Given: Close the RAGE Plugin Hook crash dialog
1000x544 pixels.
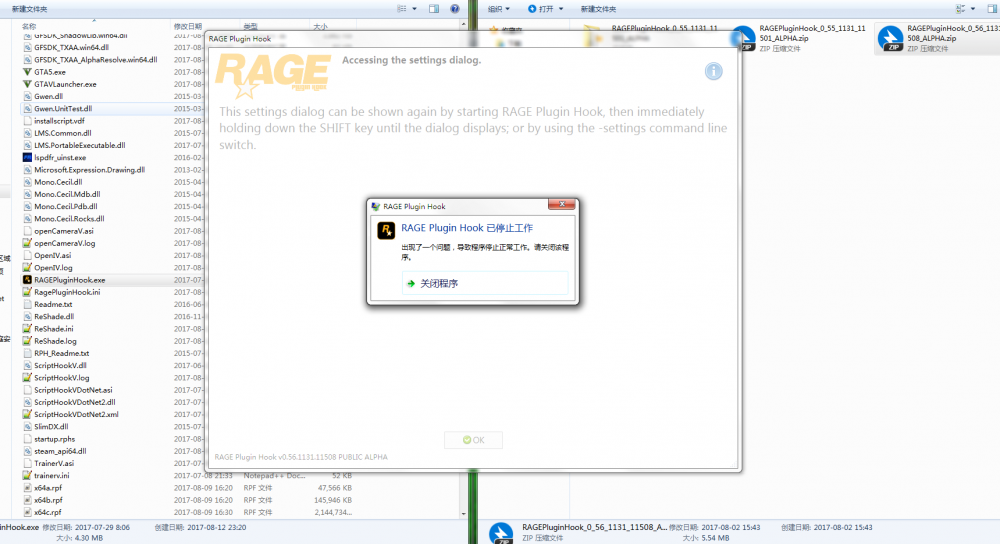Looking at the screenshot, I should pyautogui.click(x=562, y=204).
